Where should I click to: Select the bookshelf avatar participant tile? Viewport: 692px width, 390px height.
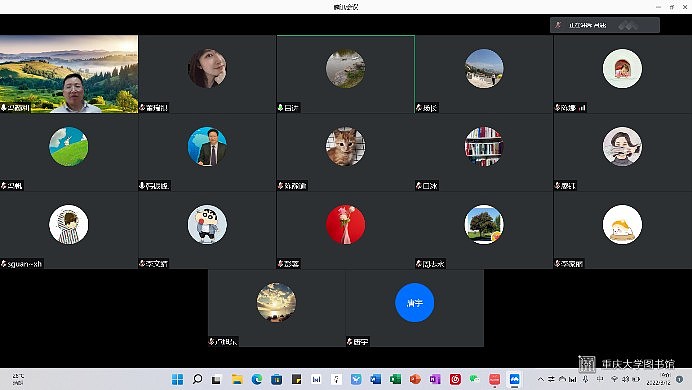coord(484,152)
